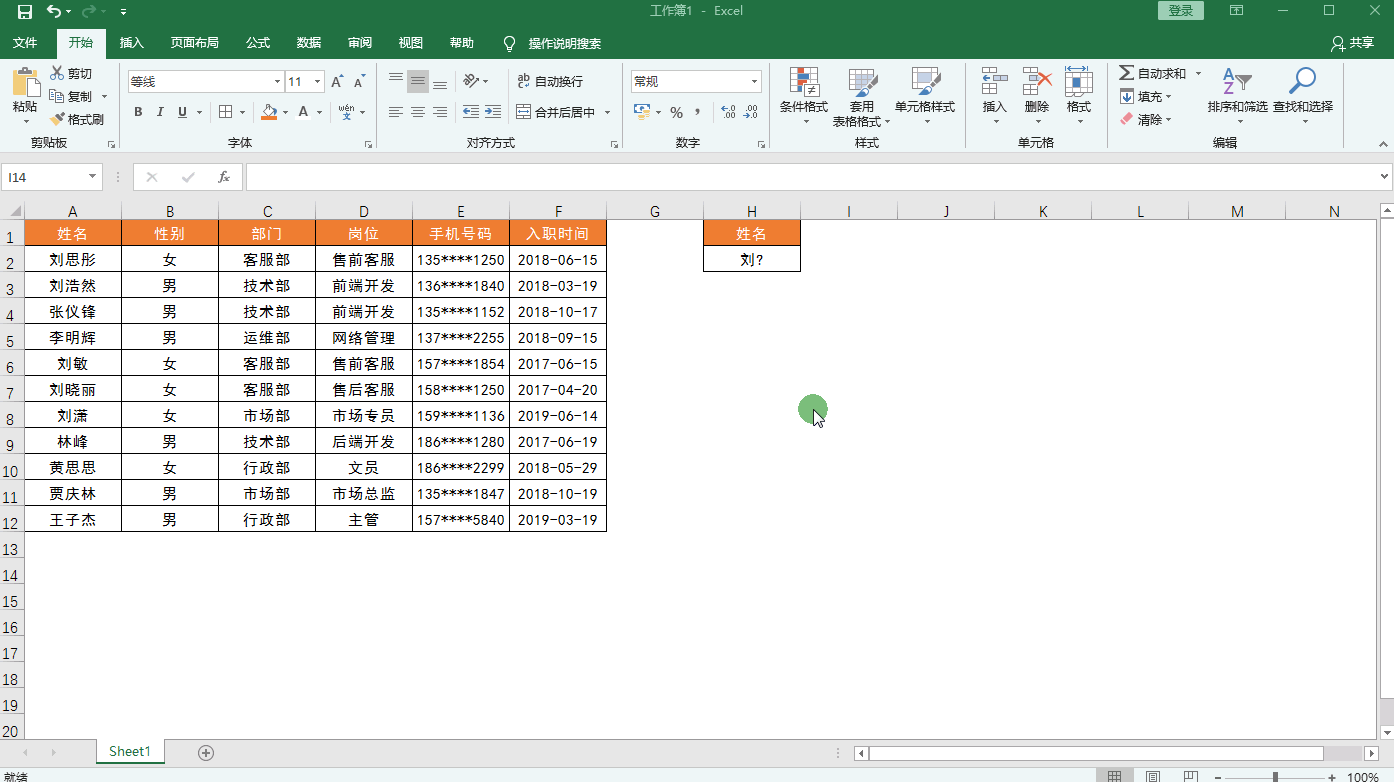The height and width of the screenshot is (782, 1394).
Task: Open the 数据 ribbon tab
Action: (x=308, y=43)
